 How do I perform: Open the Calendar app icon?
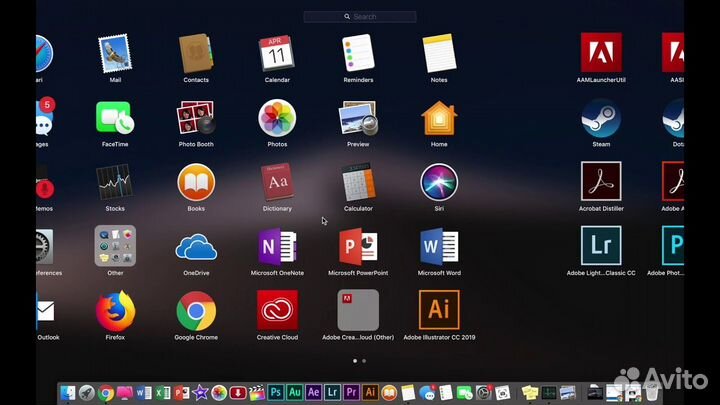click(277, 53)
